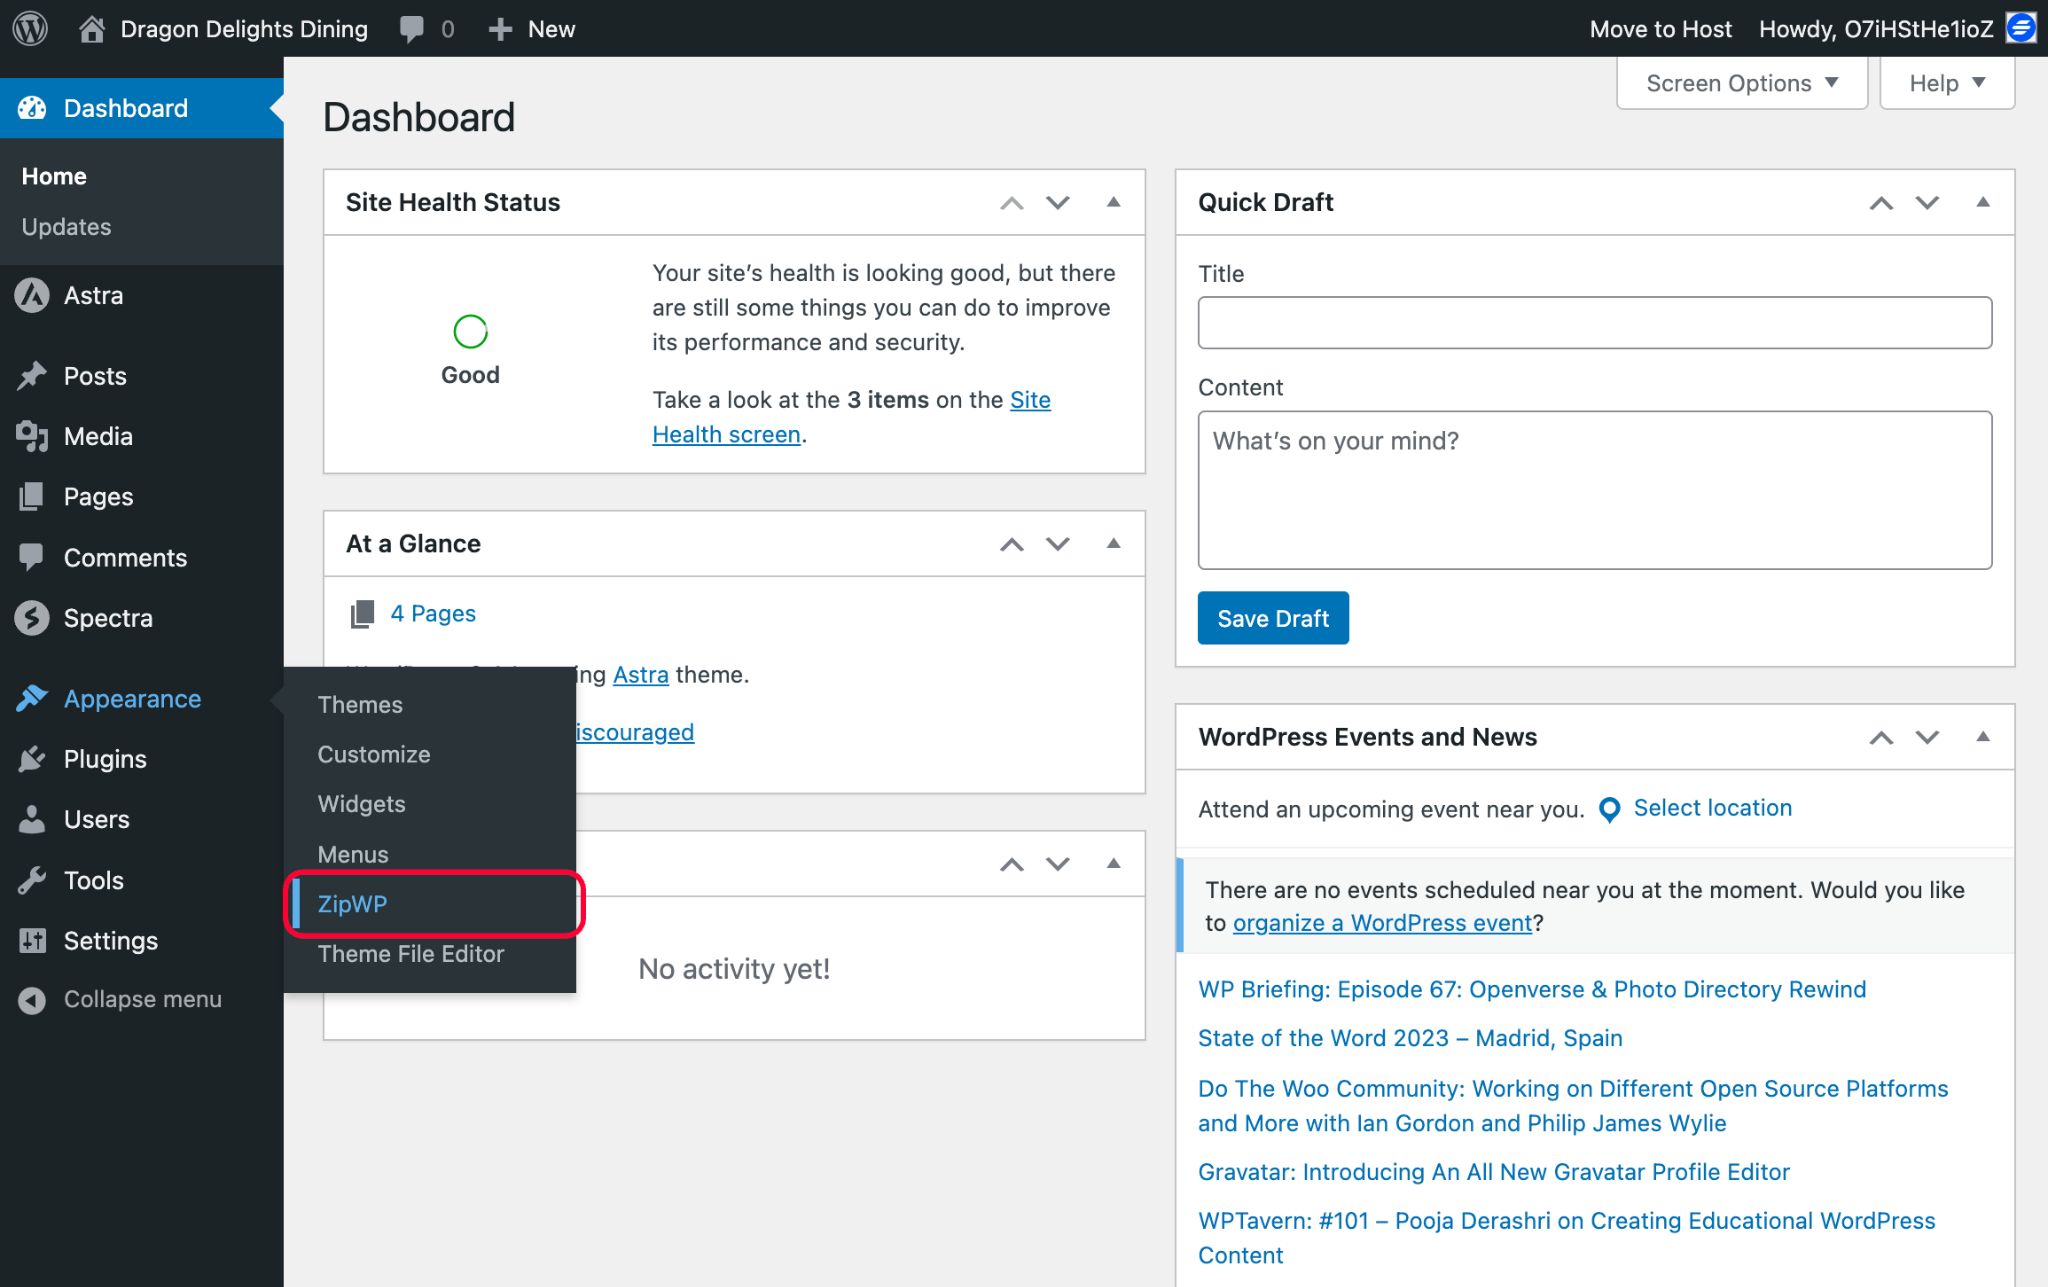Viewport: 2048px width, 1287px height.
Task: Toggle the WordPress Events and News panel
Action: point(1982,737)
